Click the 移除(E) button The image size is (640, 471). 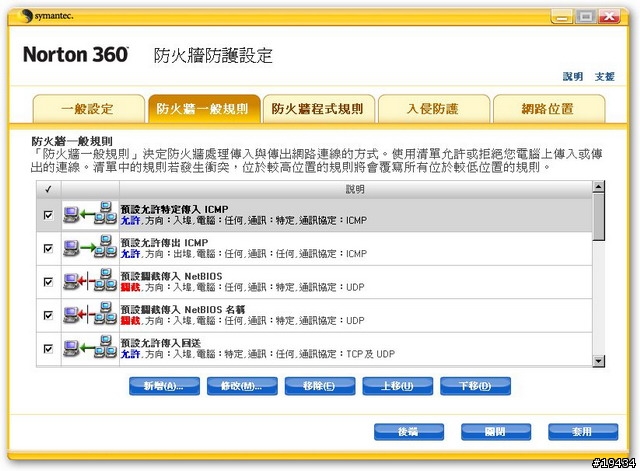click(320, 386)
